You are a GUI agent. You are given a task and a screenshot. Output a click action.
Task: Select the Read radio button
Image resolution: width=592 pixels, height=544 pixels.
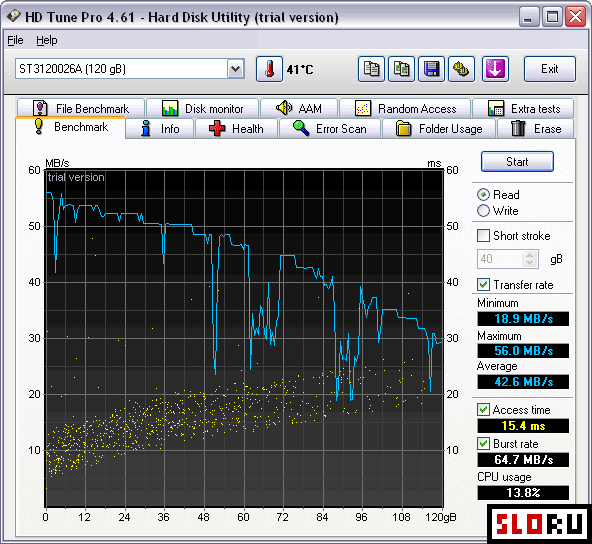point(483,195)
